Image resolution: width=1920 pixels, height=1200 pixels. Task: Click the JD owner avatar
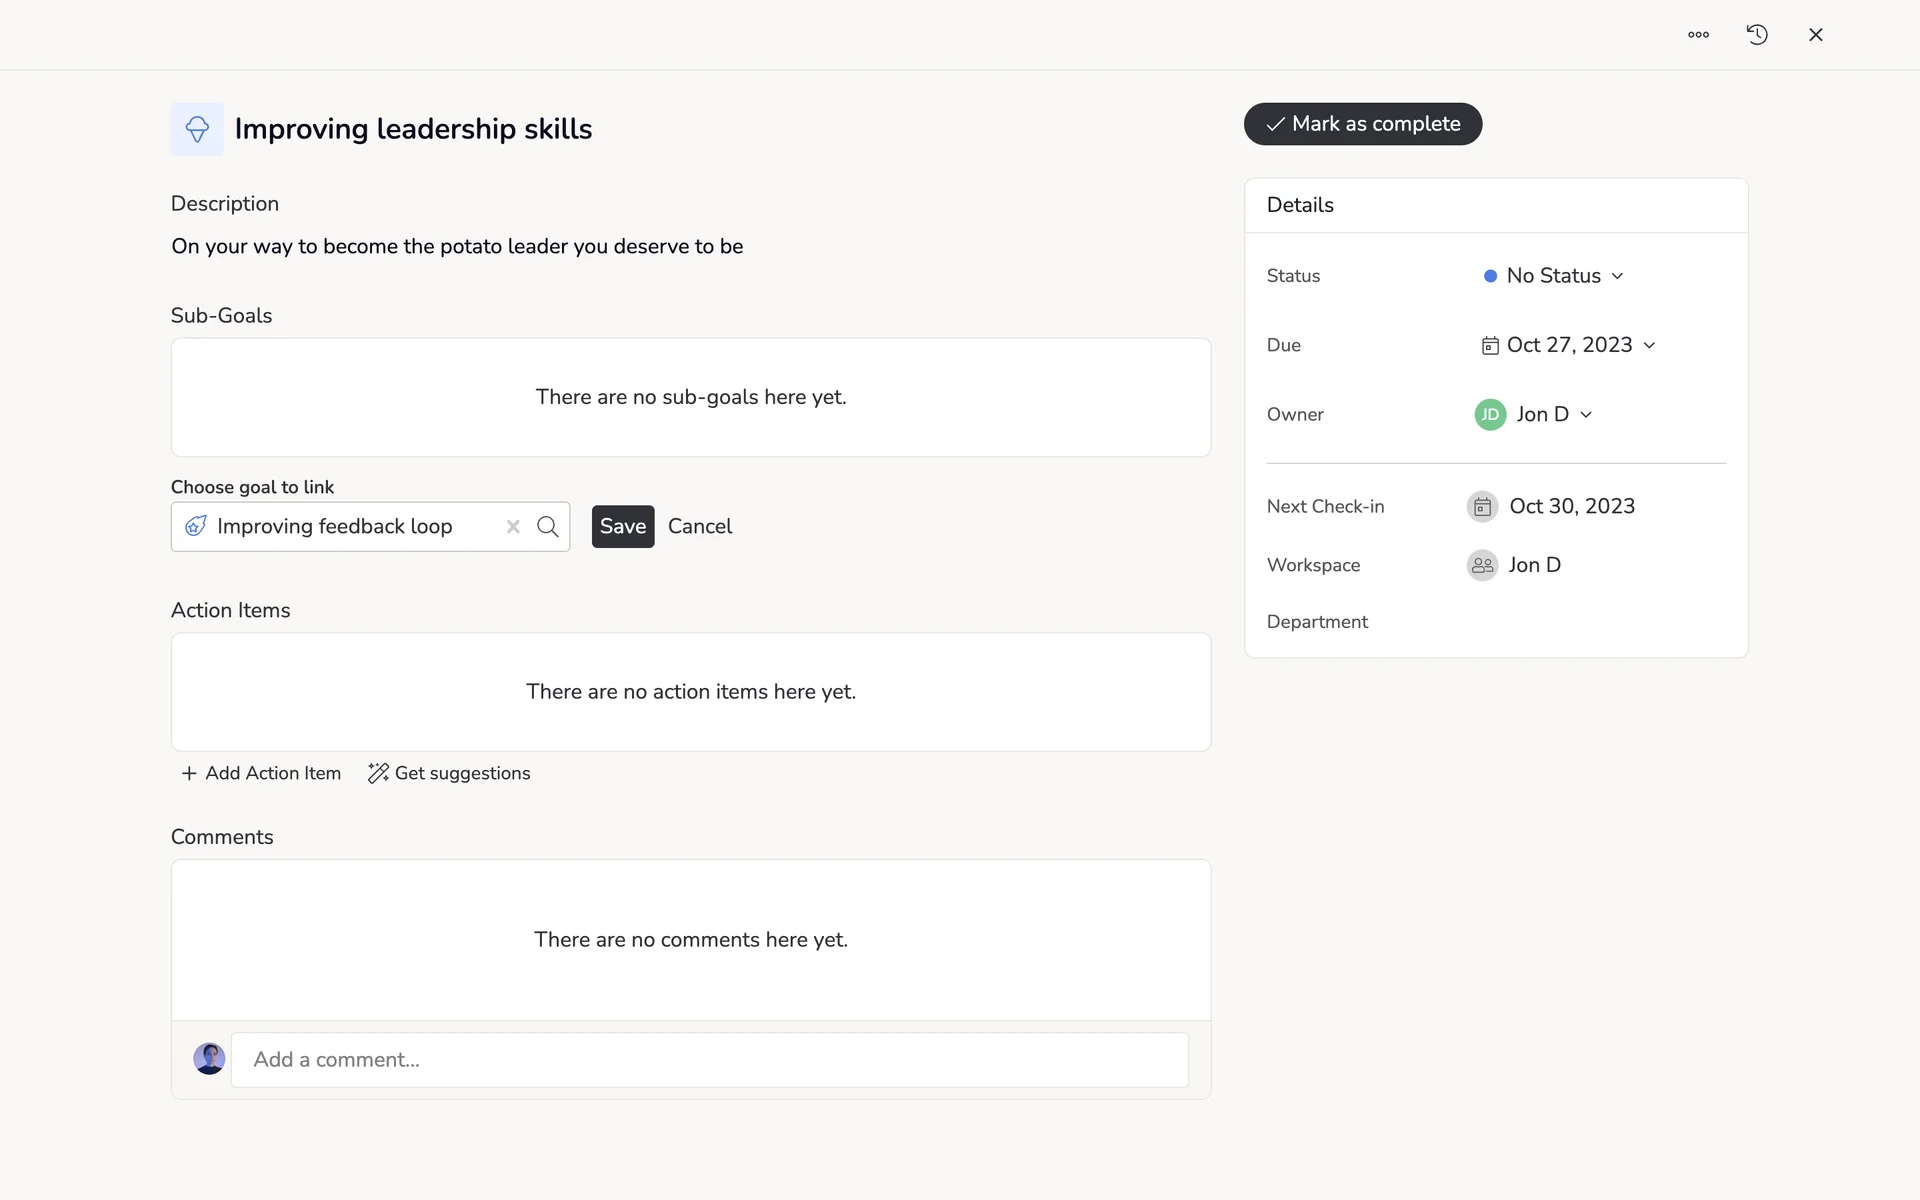click(x=1490, y=414)
